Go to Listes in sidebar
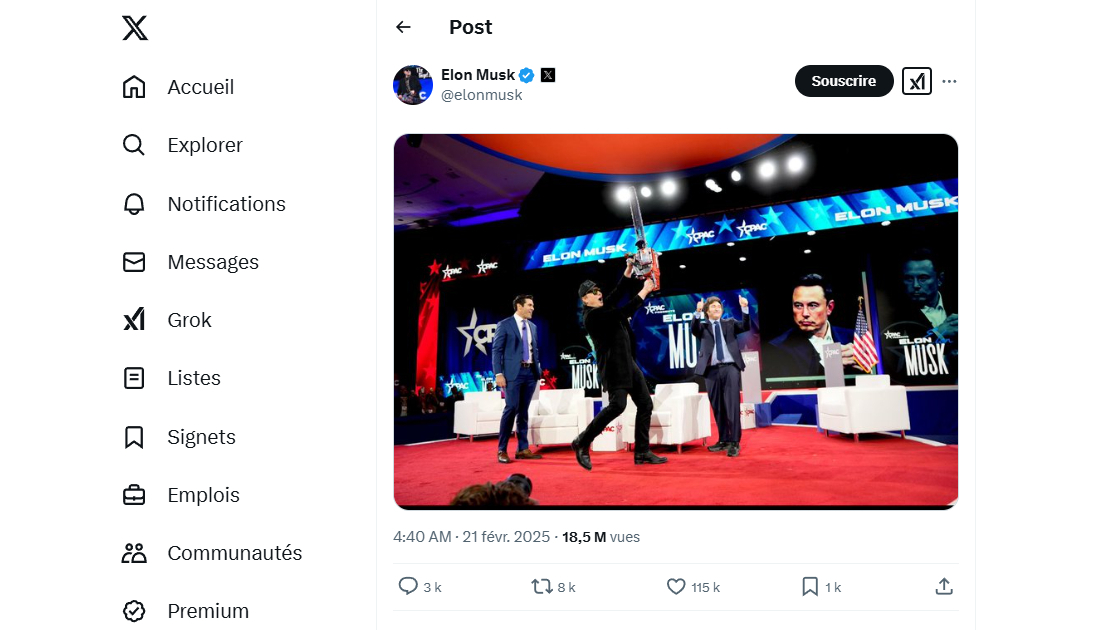 tap(194, 378)
